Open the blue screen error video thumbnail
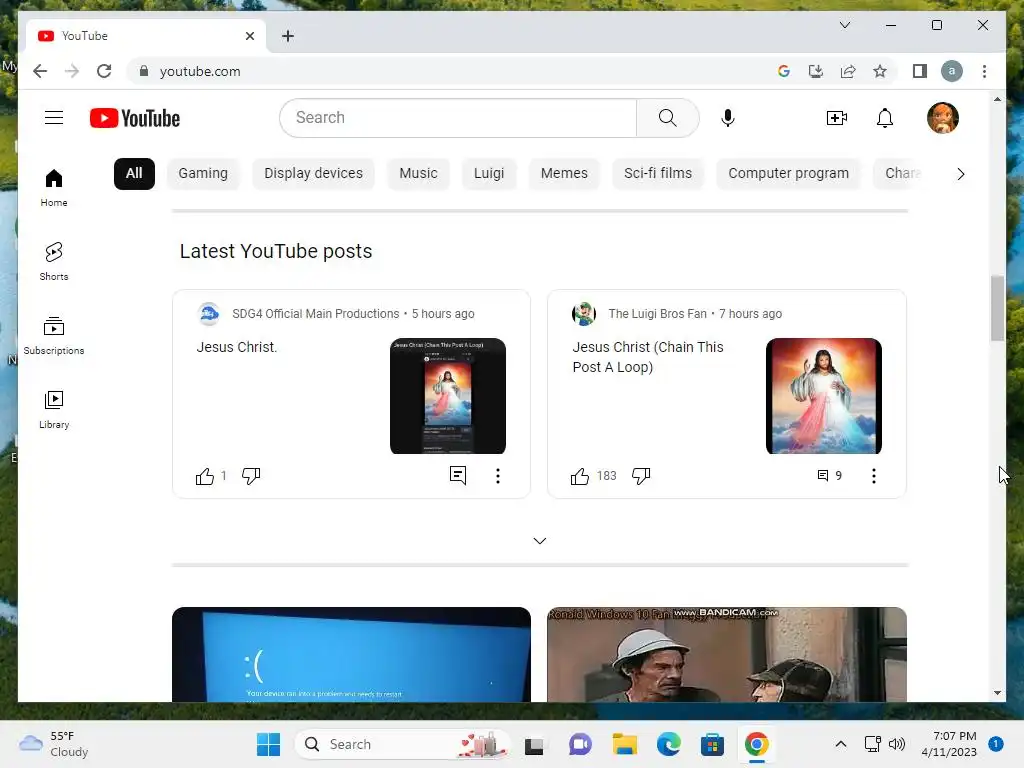Screen dimensions: 1024x768 351,654
